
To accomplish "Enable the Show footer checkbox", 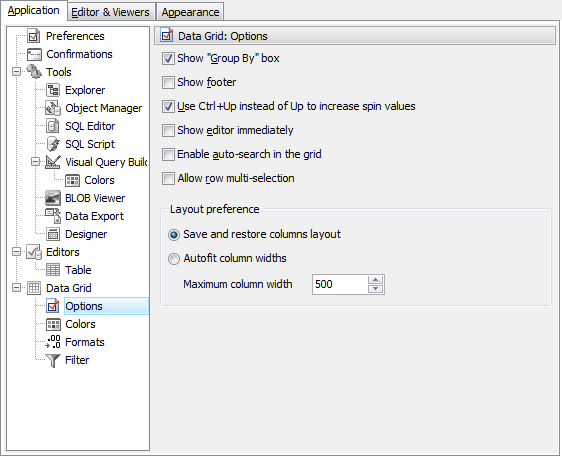I will pyautogui.click(x=168, y=82).
